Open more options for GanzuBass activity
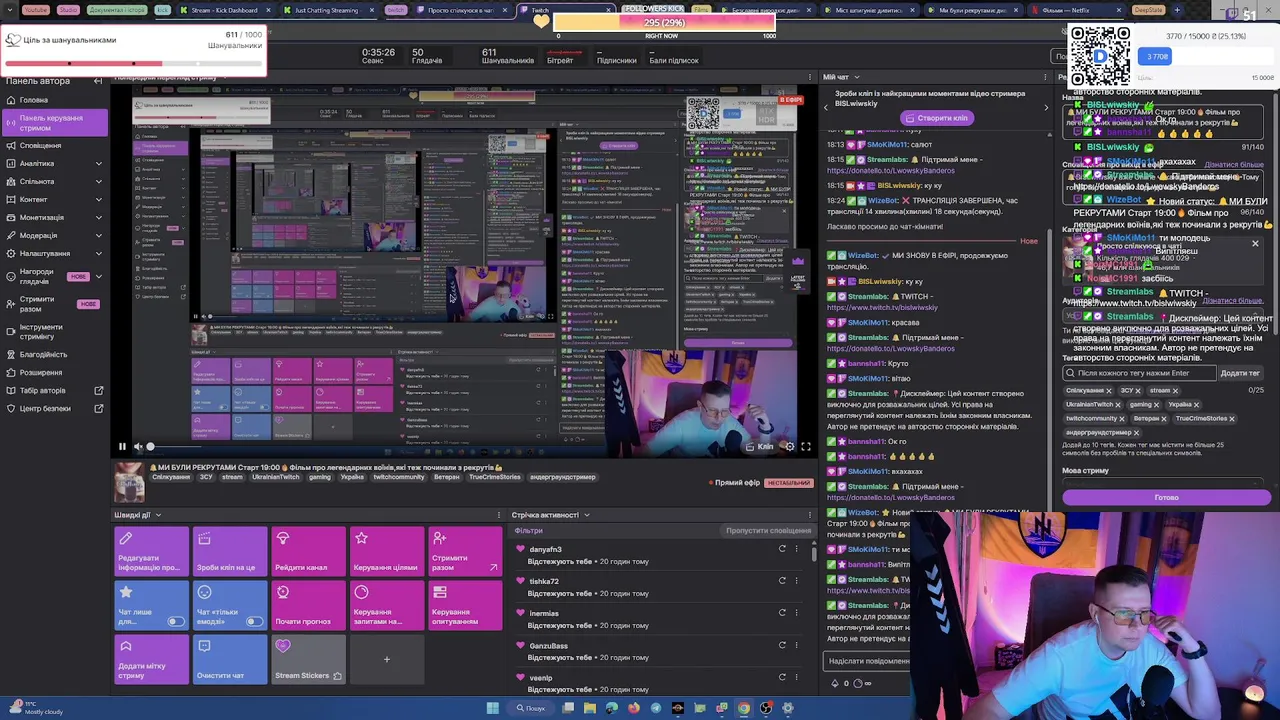Viewport: 1280px width, 720px height. click(797, 645)
